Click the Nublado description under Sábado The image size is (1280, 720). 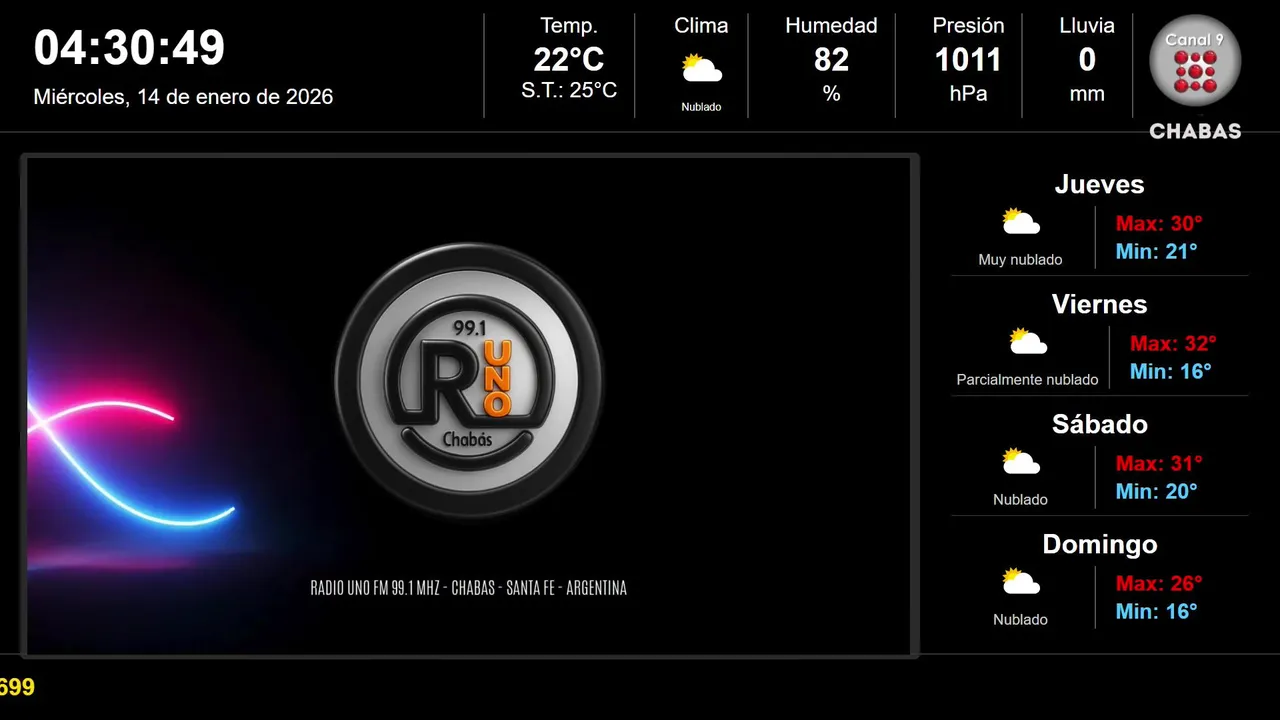coord(1020,500)
